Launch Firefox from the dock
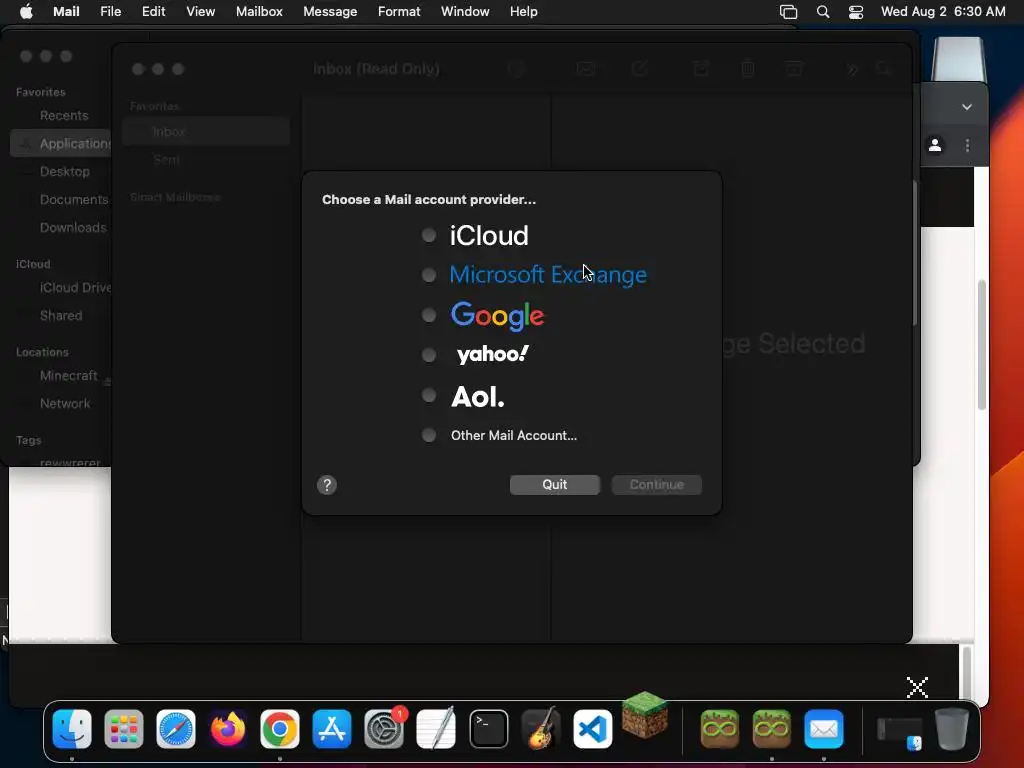Screen dimensions: 1024x768 [227, 729]
